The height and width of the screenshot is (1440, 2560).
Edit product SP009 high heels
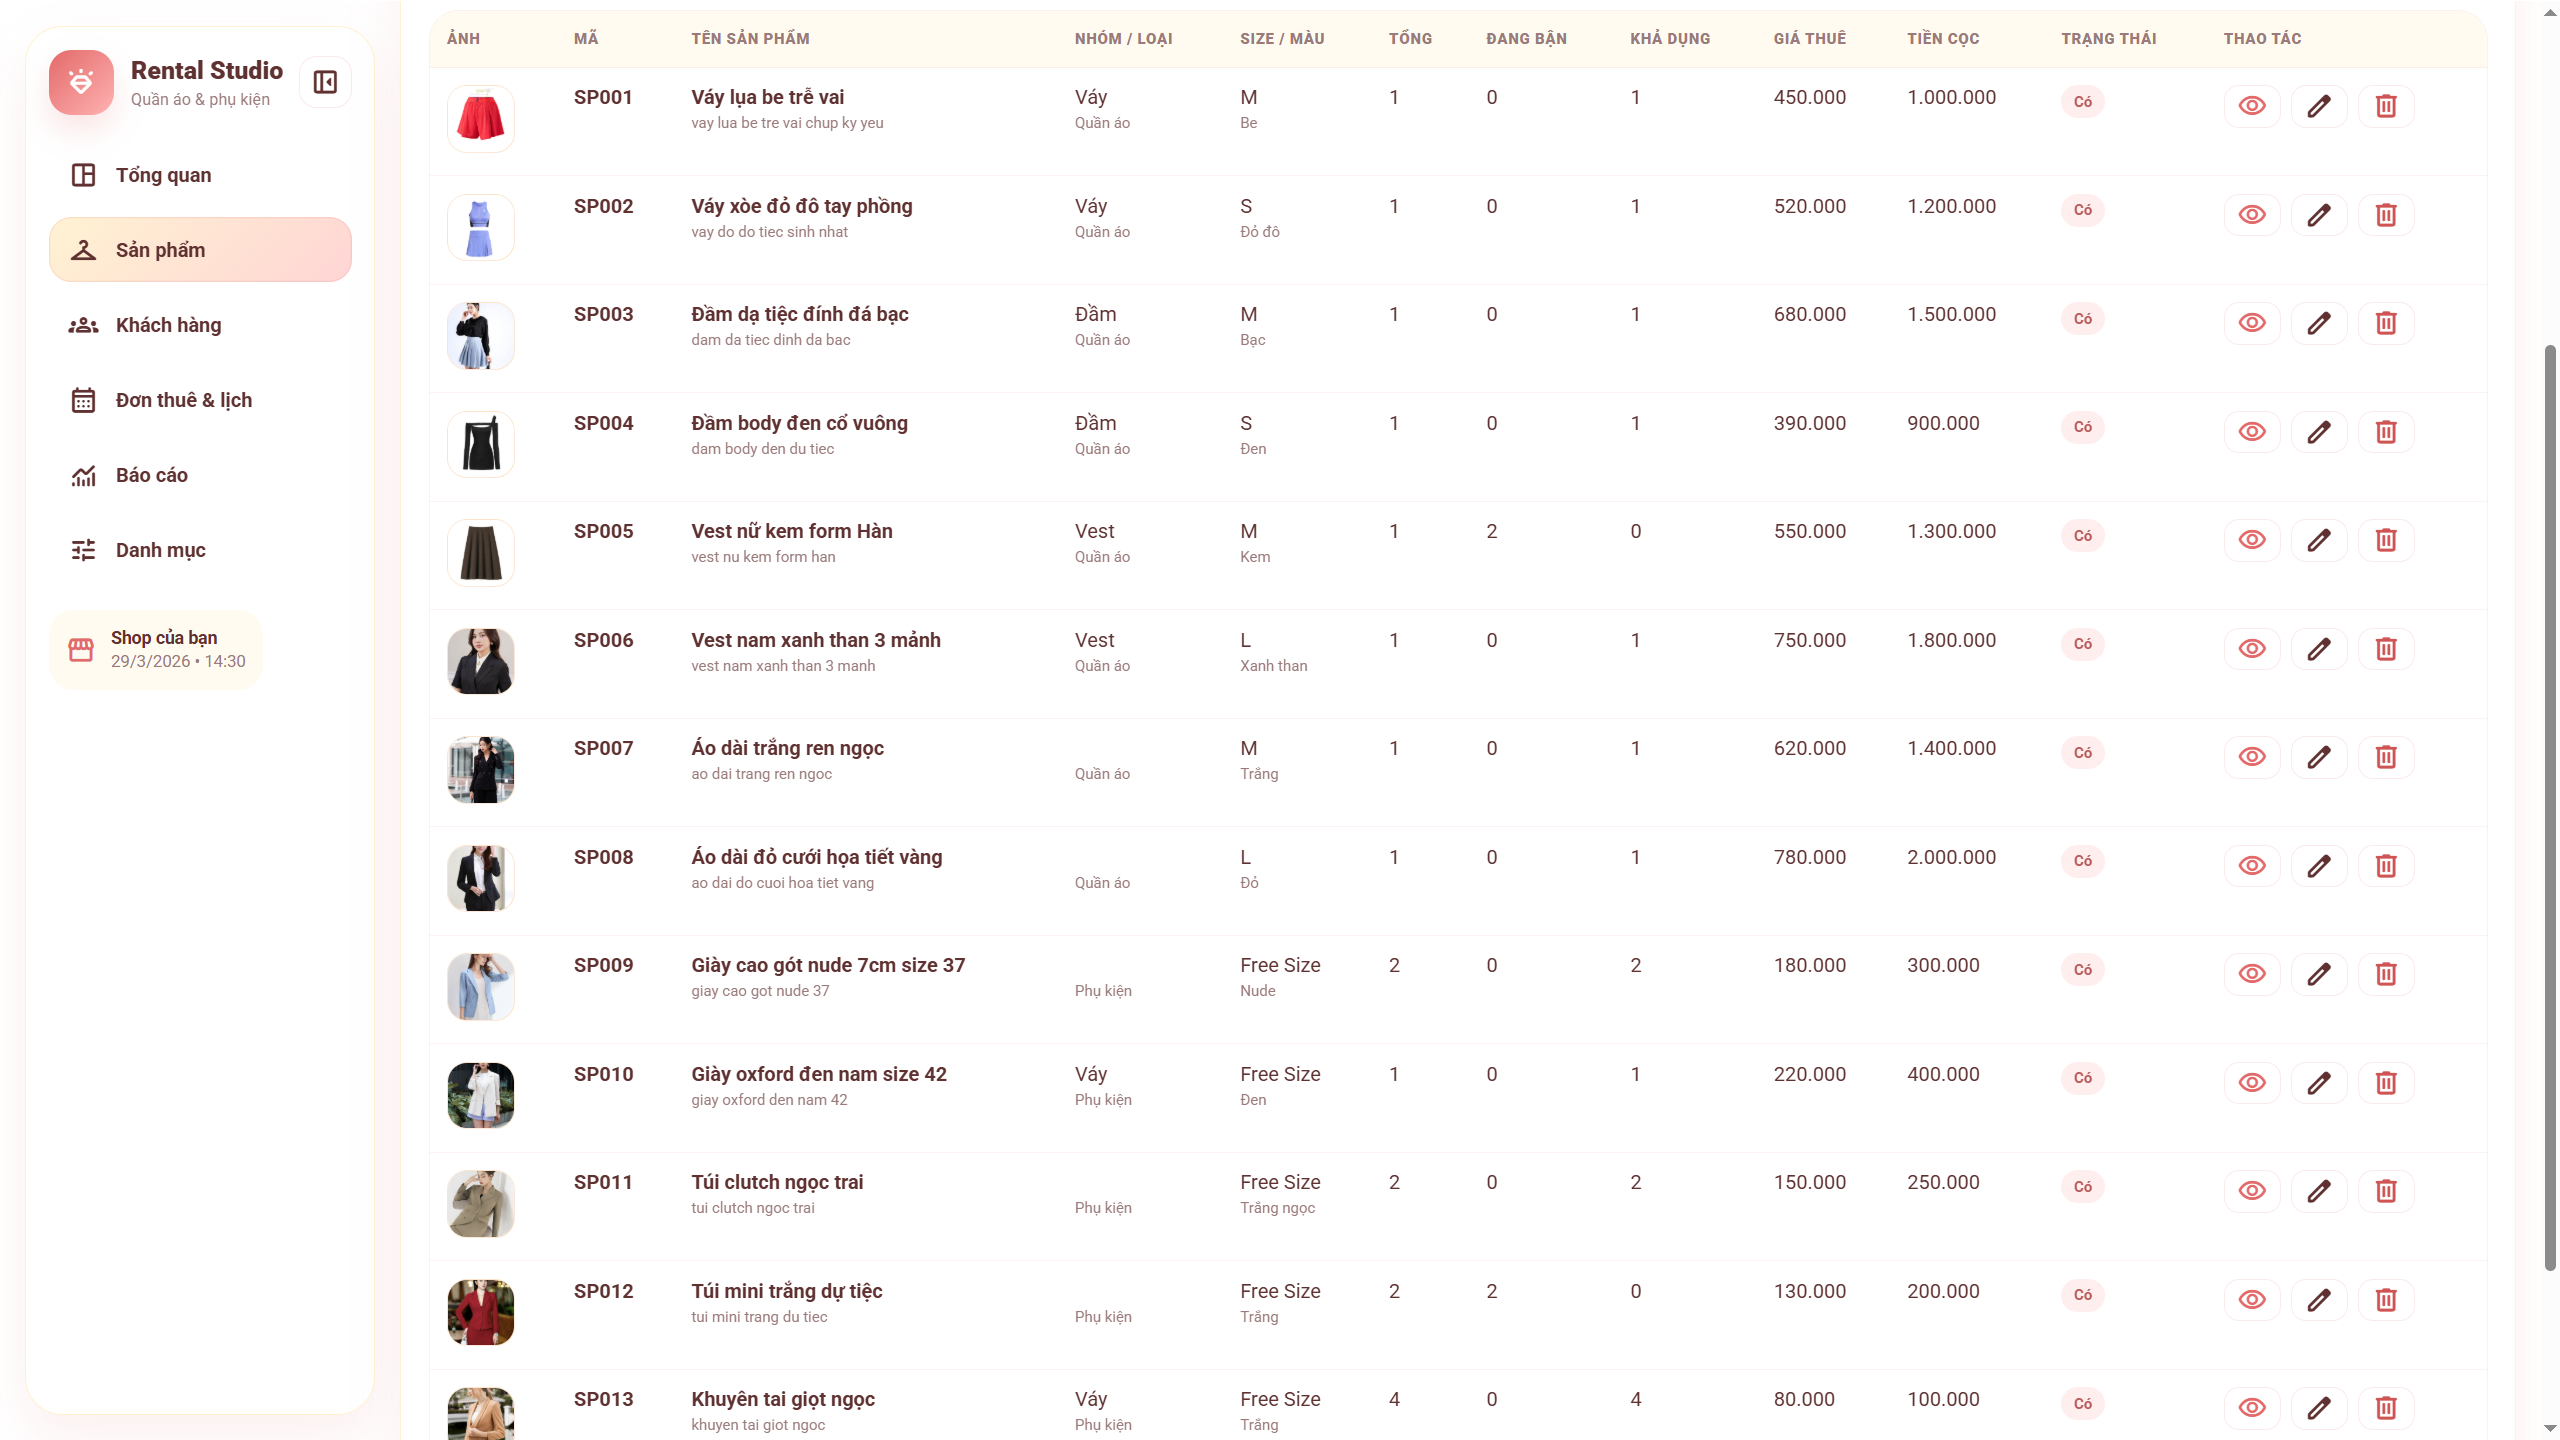tap(2319, 974)
